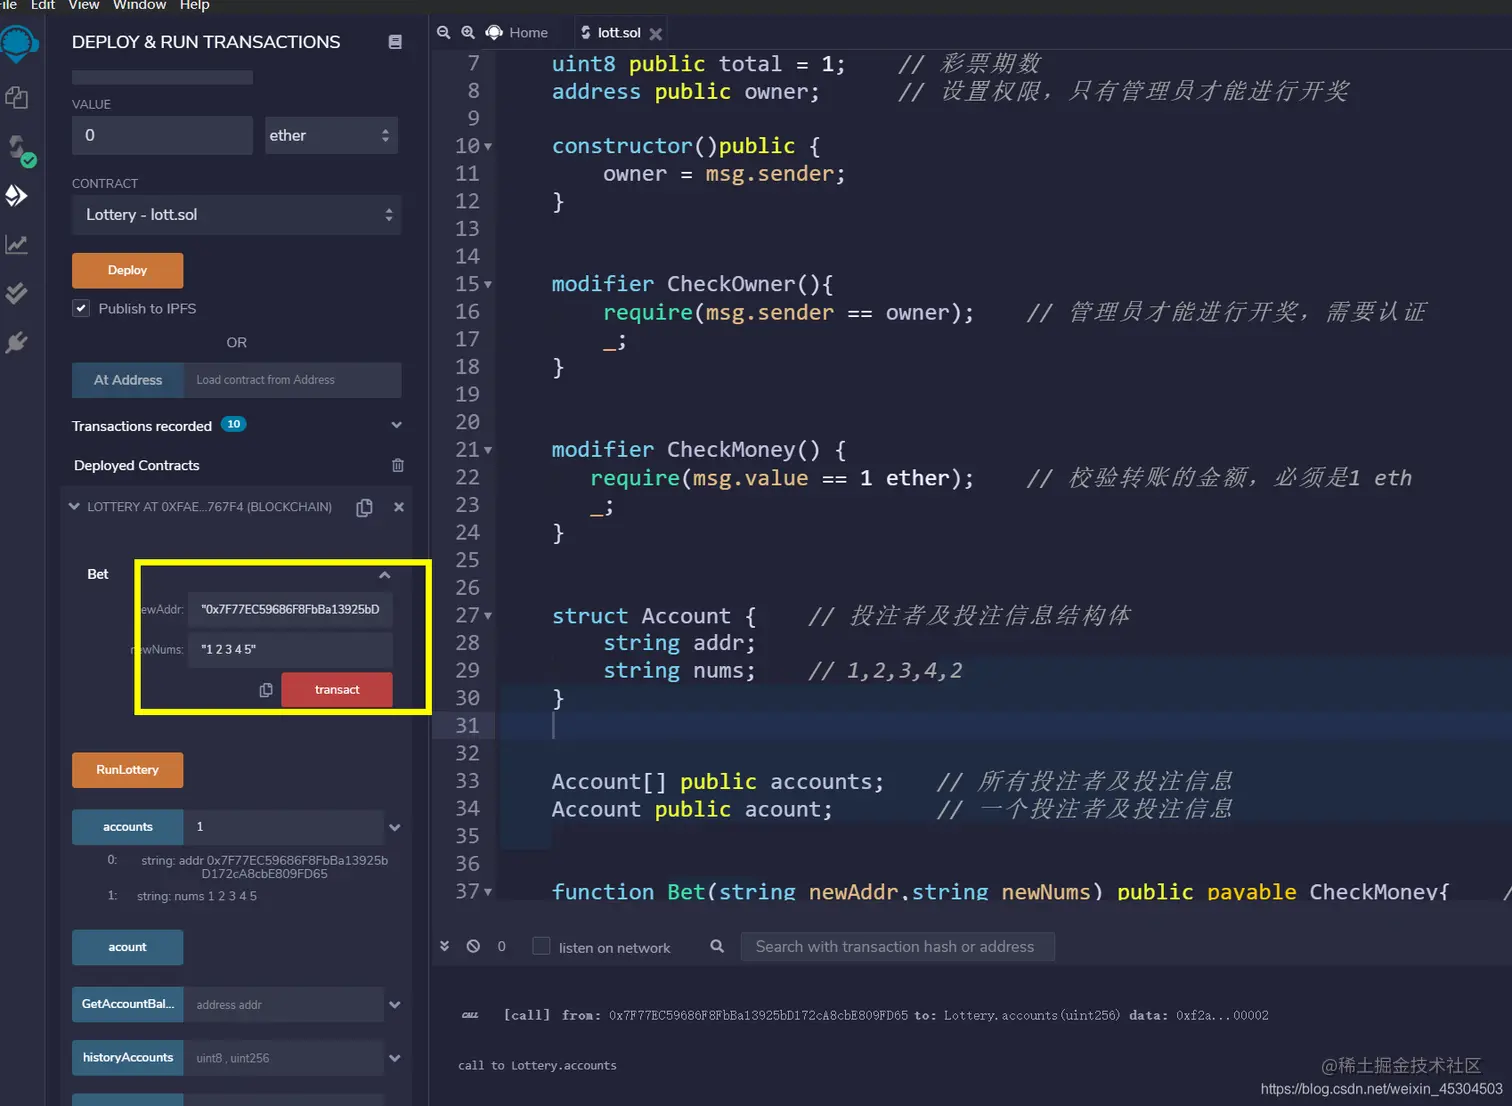Click the documentation icon beside panel title
The image size is (1512, 1106).
click(x=395, y=42)
